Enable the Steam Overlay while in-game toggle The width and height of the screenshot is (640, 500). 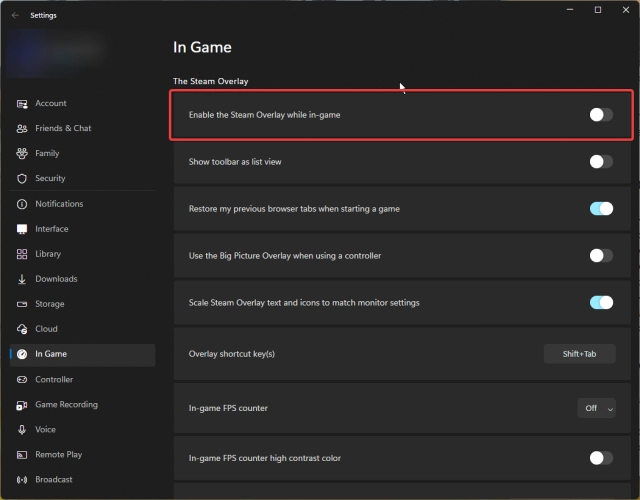pyautogui.click(x=601, y=115)
